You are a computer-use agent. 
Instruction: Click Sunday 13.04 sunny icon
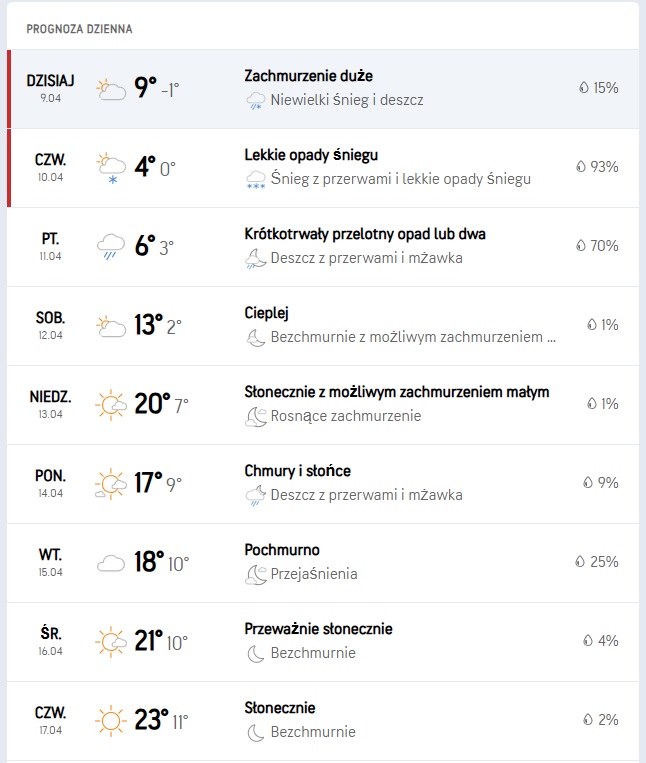(x=110, y=404)
